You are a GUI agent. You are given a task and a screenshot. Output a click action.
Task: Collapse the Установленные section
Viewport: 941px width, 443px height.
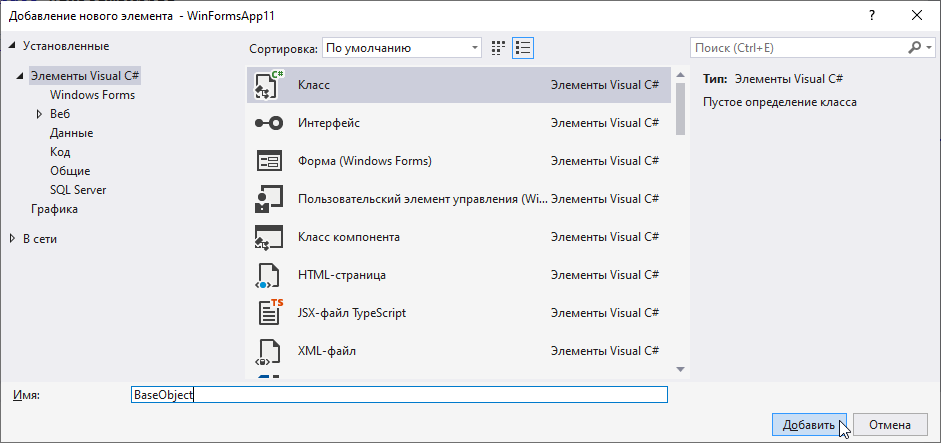point(13,46)
